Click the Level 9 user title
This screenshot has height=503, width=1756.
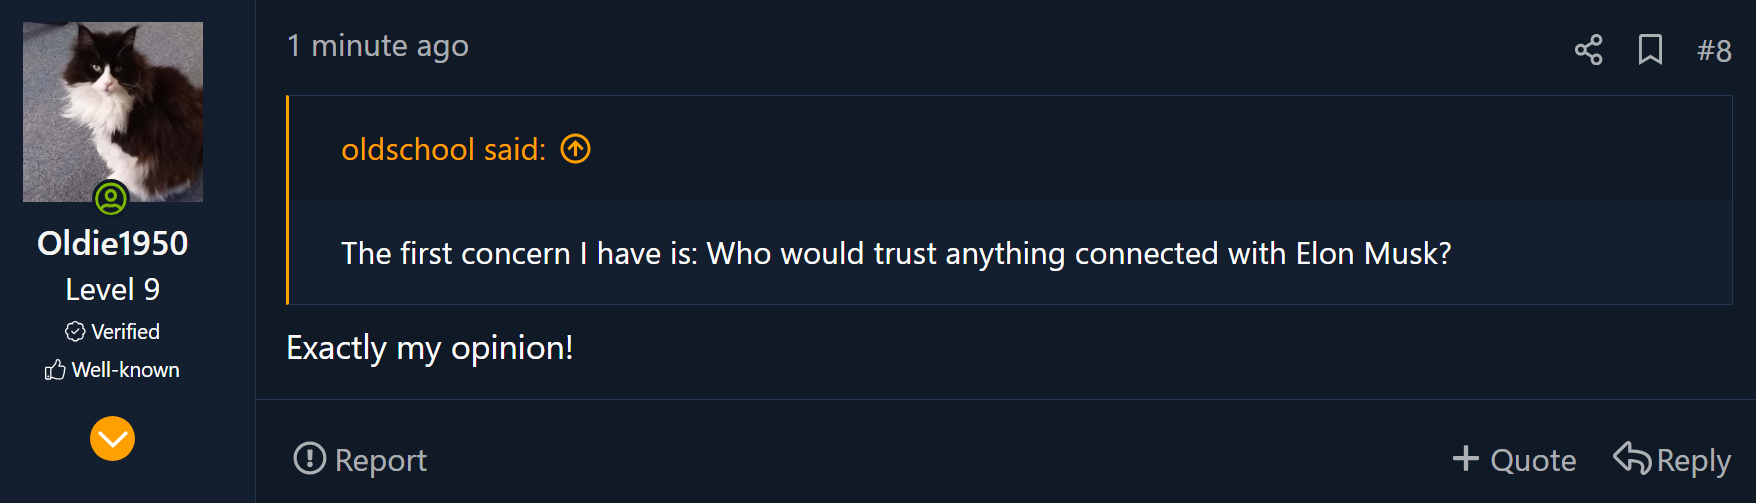[x=112, y=289]
